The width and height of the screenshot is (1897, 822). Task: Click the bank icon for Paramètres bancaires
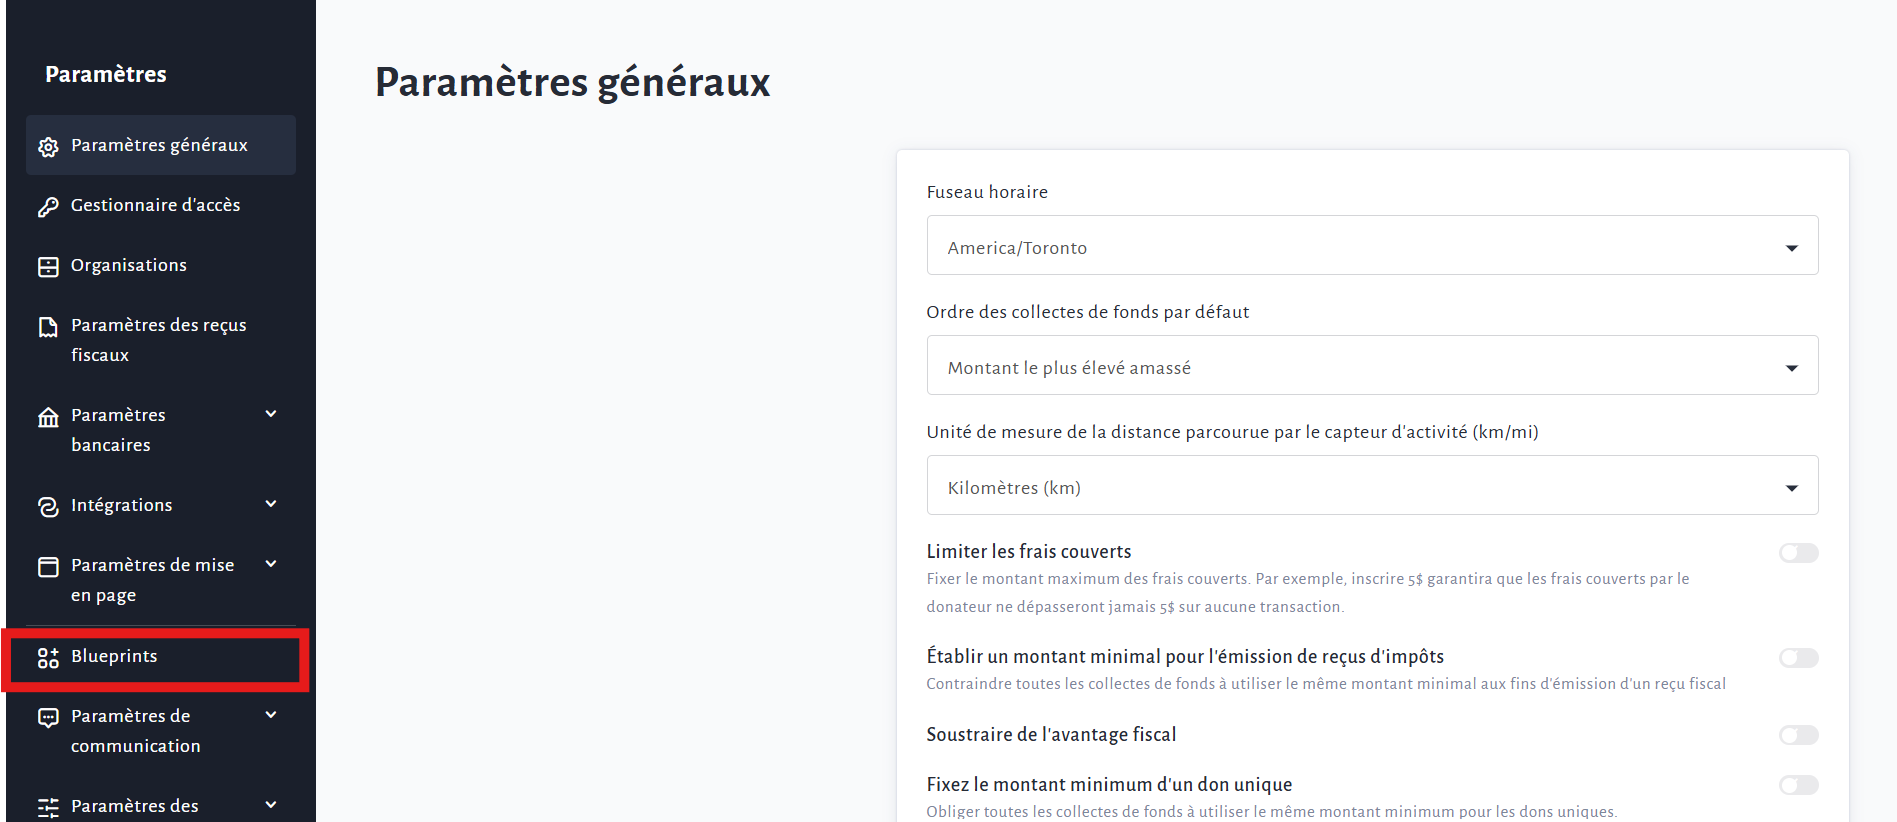pos(48,417)
